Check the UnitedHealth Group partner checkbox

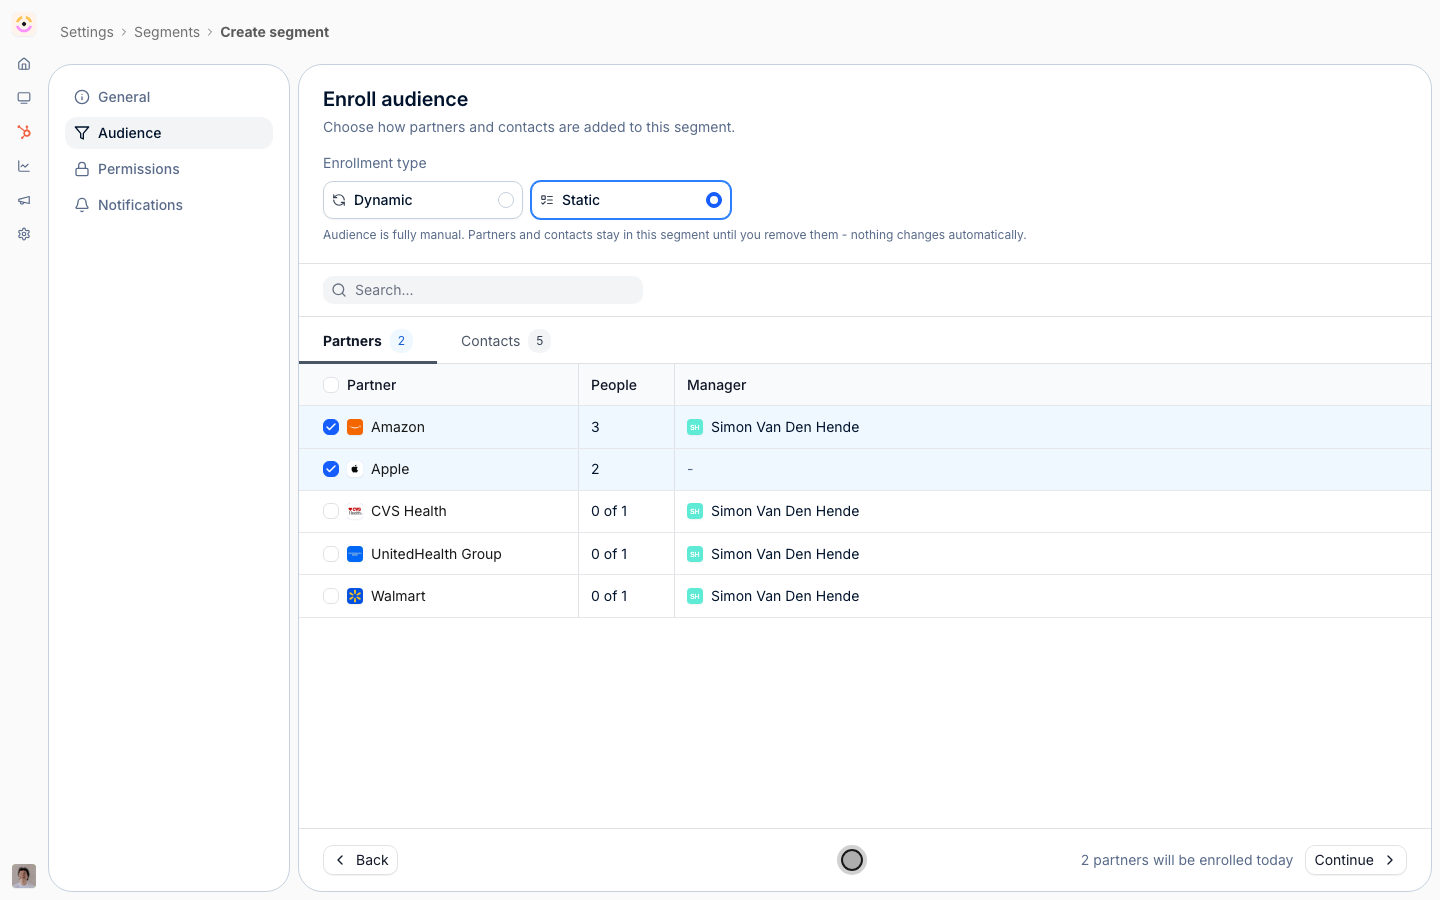[x=331, y=554]
